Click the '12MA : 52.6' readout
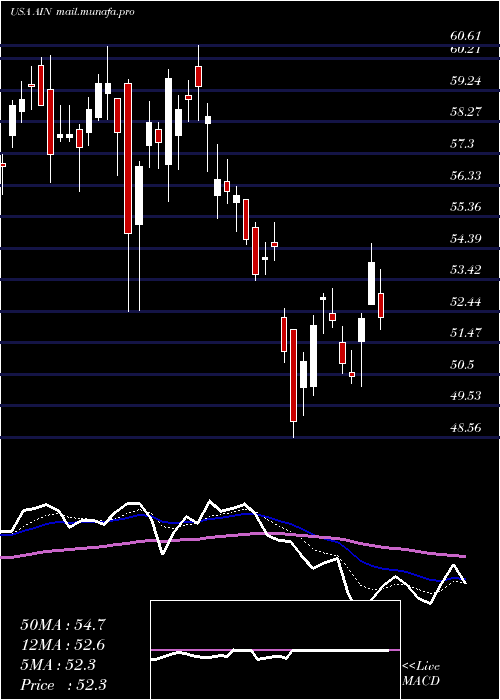Screen dimensions: 500x700 point(63,645)
